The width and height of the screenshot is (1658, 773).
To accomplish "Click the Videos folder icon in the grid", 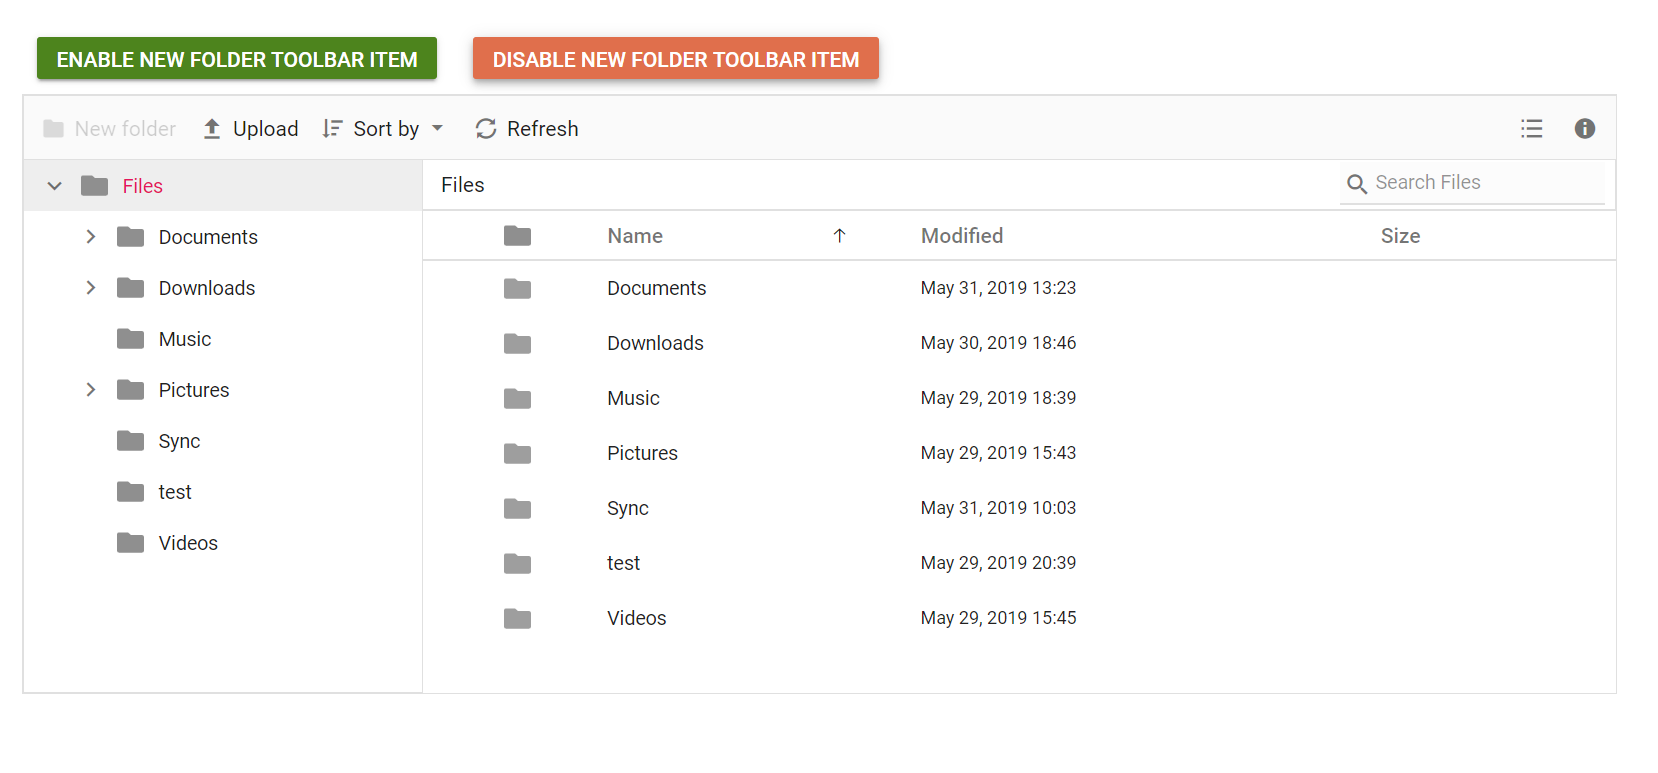I will pyautogui.click(x=517, y=619).
